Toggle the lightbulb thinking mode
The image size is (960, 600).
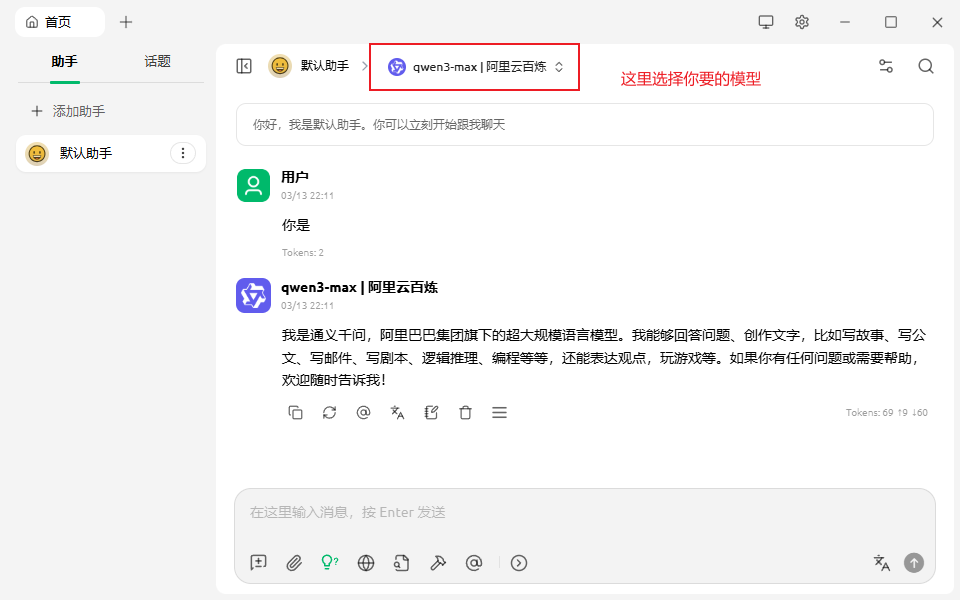coord(329,563)
